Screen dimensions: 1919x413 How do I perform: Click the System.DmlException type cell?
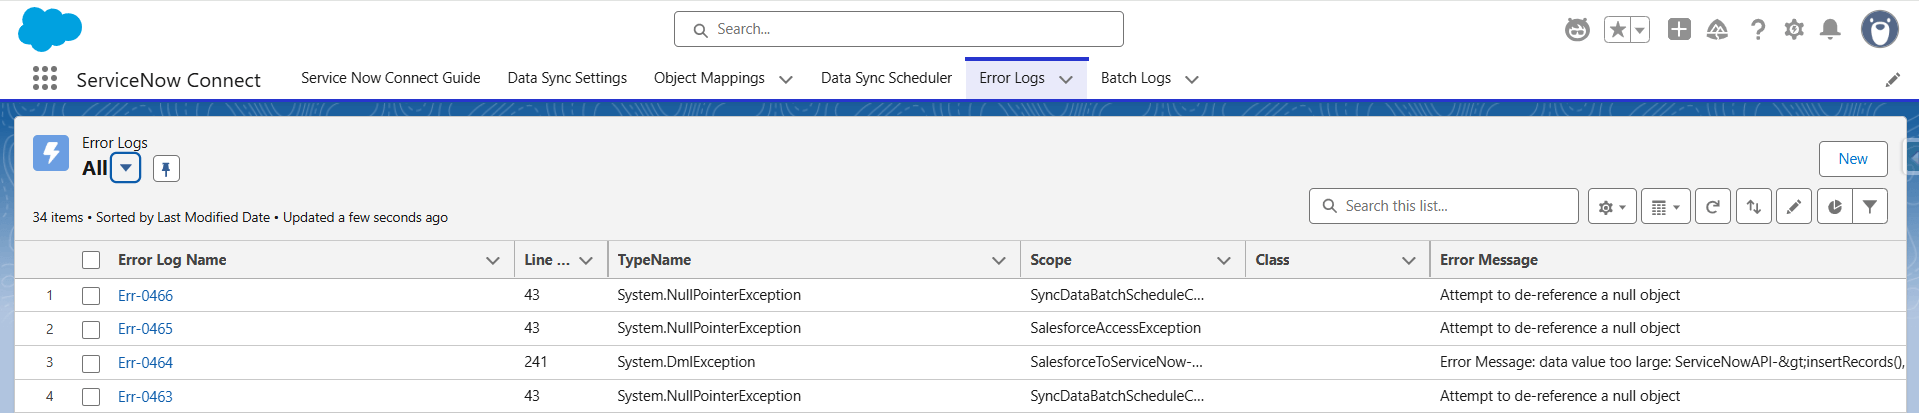coord(686,362)
